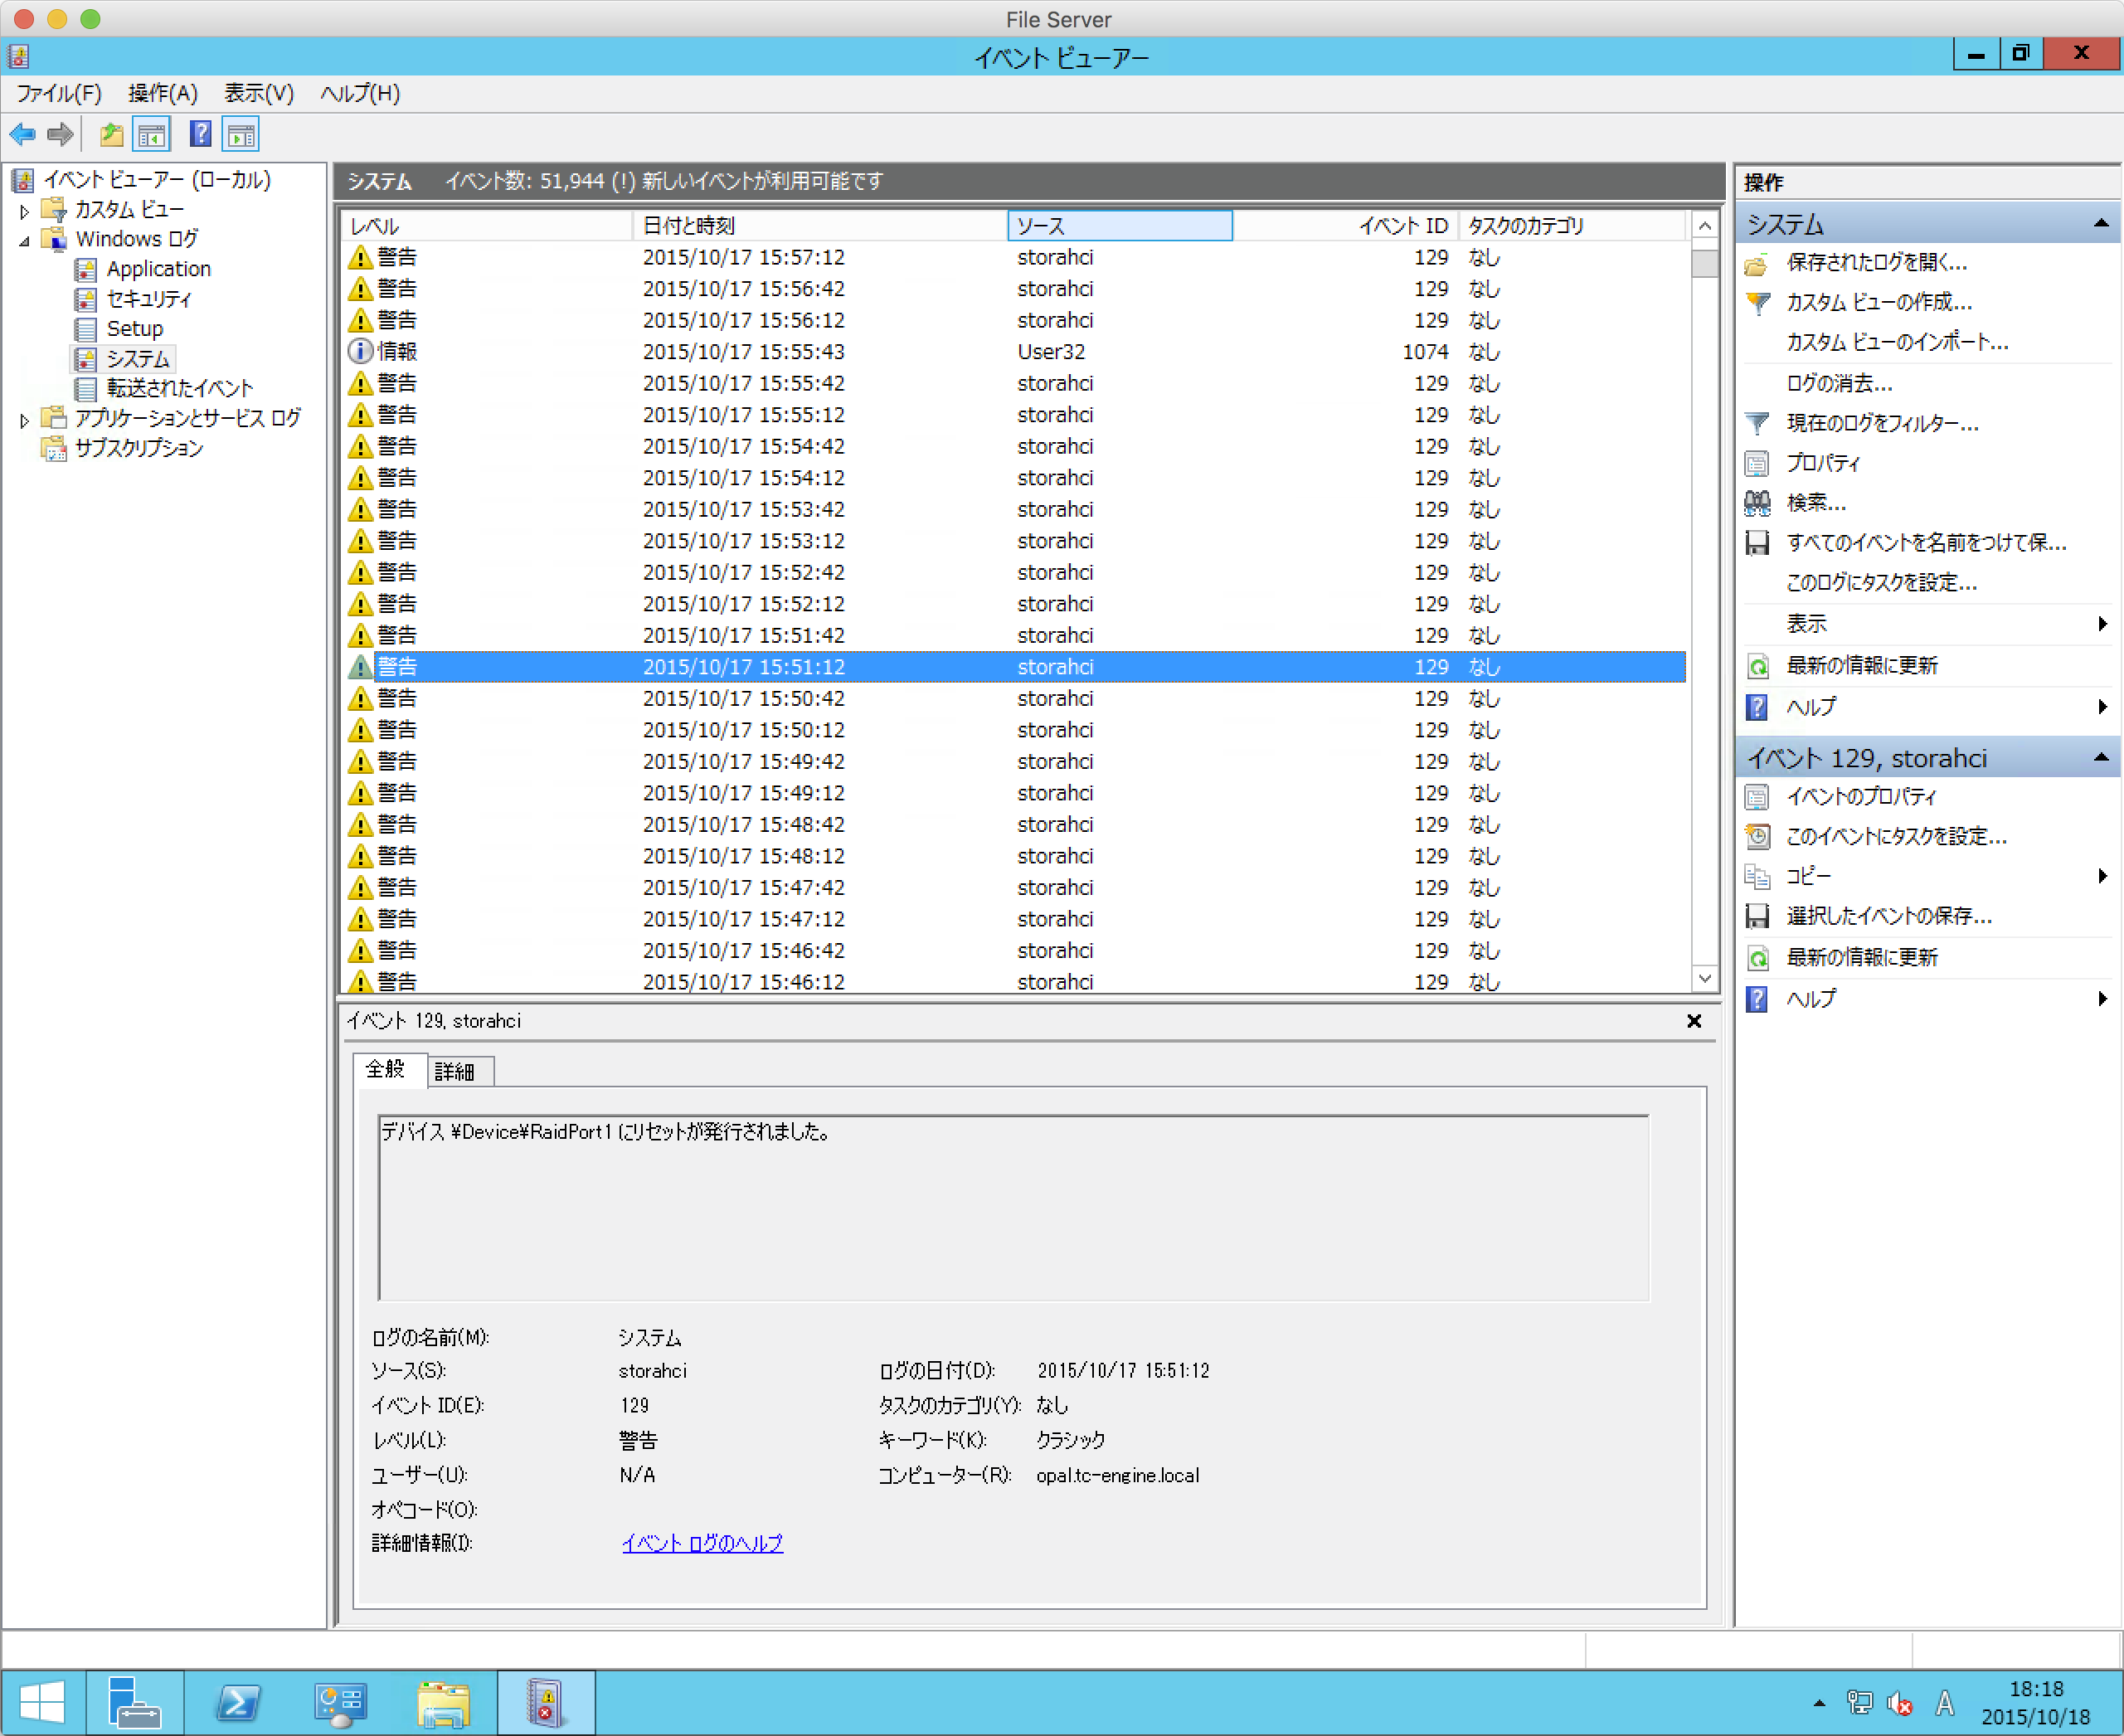Select the User32 event 1074 row
Viewport: 2124px width, 1736px height.
click(1014, 352)
